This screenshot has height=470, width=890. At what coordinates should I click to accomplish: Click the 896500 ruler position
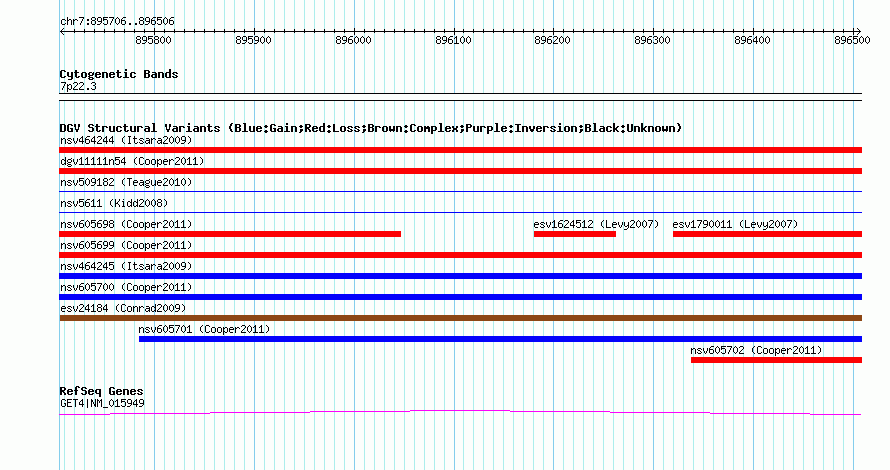pyautogui.click(x=852, y=40)
